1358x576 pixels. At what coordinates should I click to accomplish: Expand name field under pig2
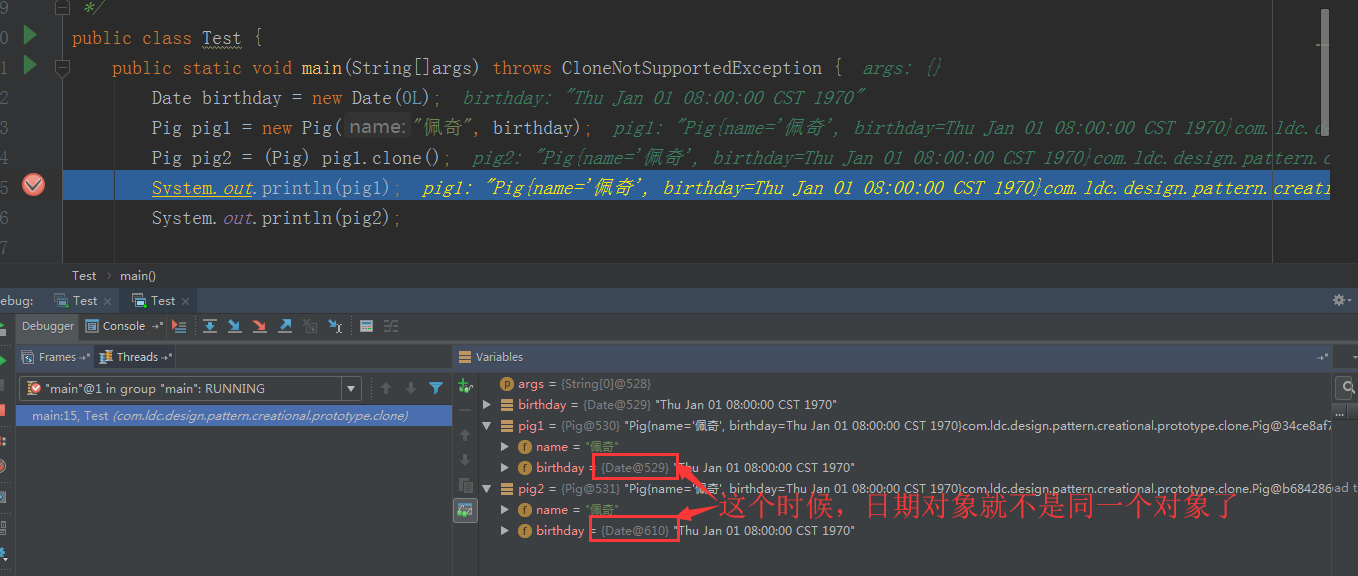[x=505, y=510]
